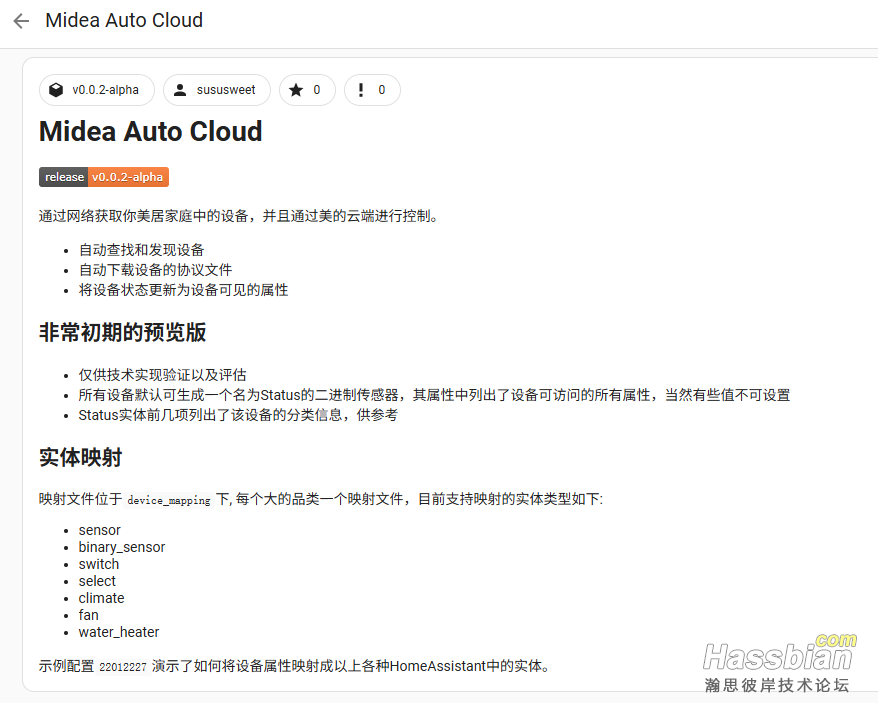Click the 22012227 example config code
The width and height of the screenshot is (878, 703).
pos(123,667)
